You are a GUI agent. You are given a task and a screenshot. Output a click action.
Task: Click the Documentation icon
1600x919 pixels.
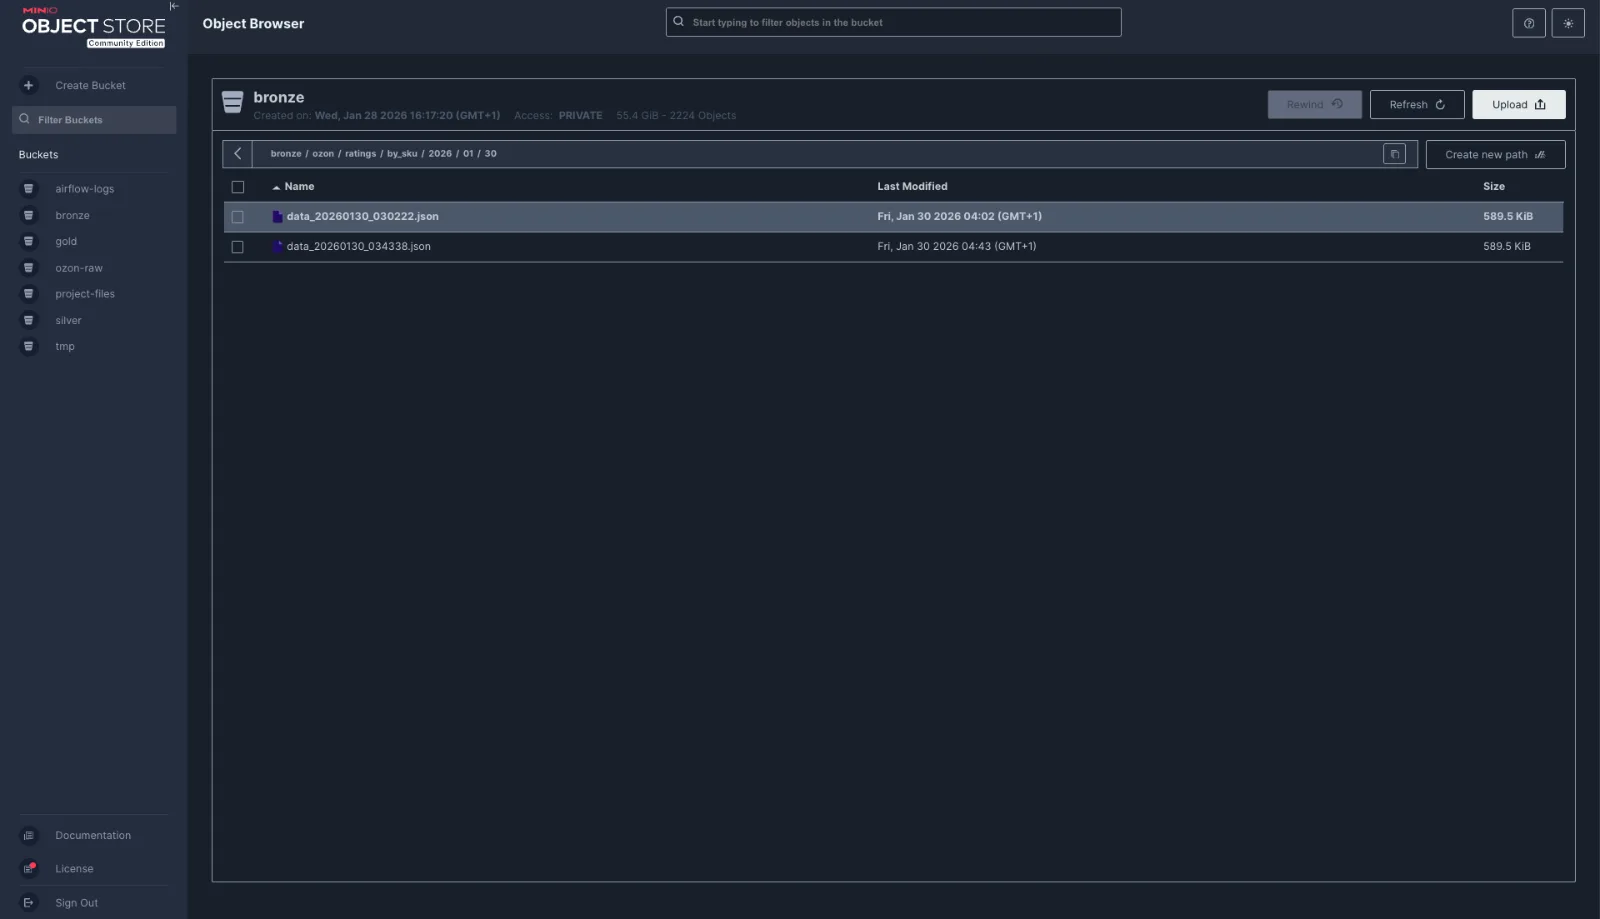tap(28, 835)
